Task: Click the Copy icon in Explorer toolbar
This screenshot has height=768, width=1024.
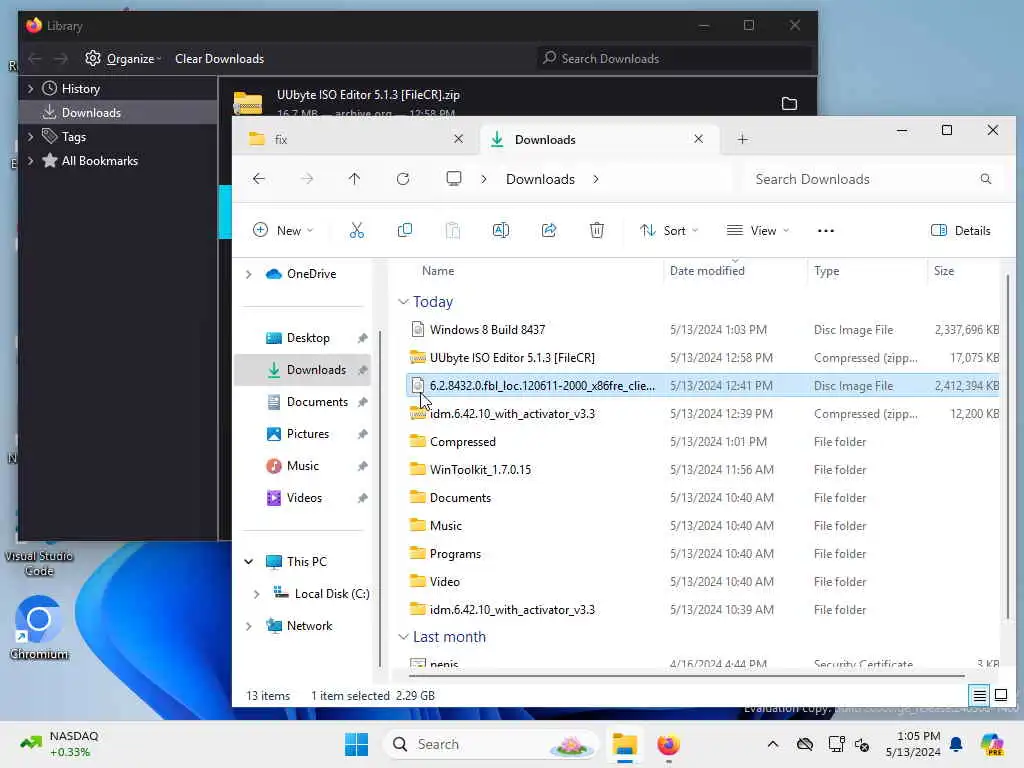Action: pos(405,231)
